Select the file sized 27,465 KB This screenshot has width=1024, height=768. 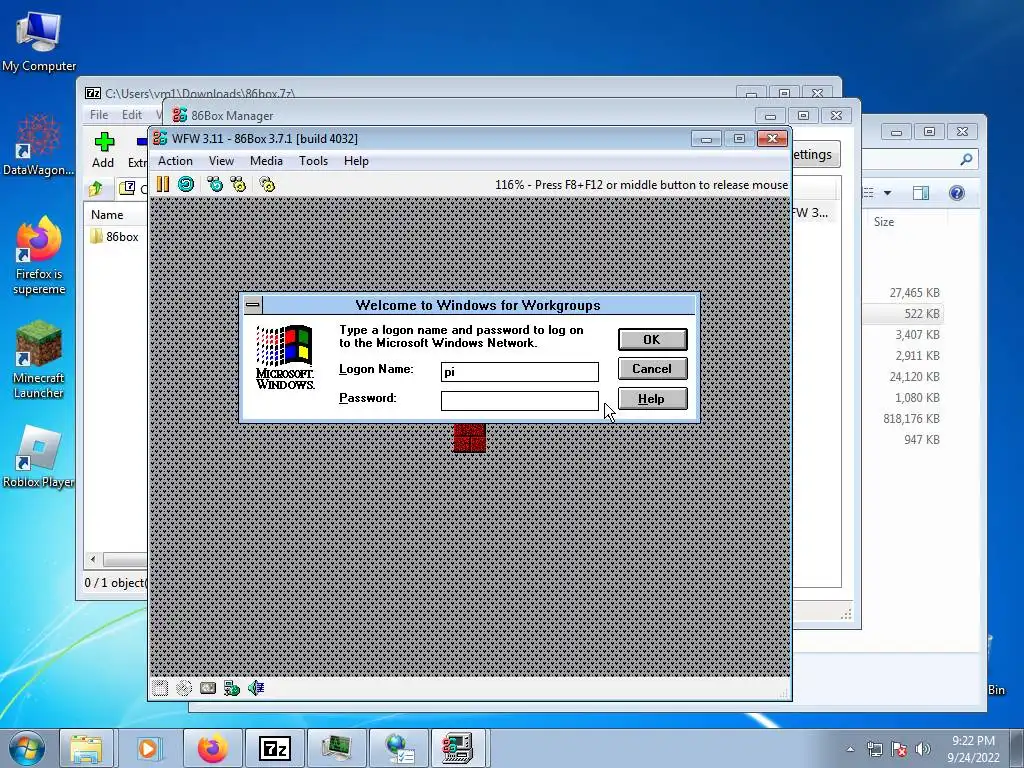coord(914,293)
